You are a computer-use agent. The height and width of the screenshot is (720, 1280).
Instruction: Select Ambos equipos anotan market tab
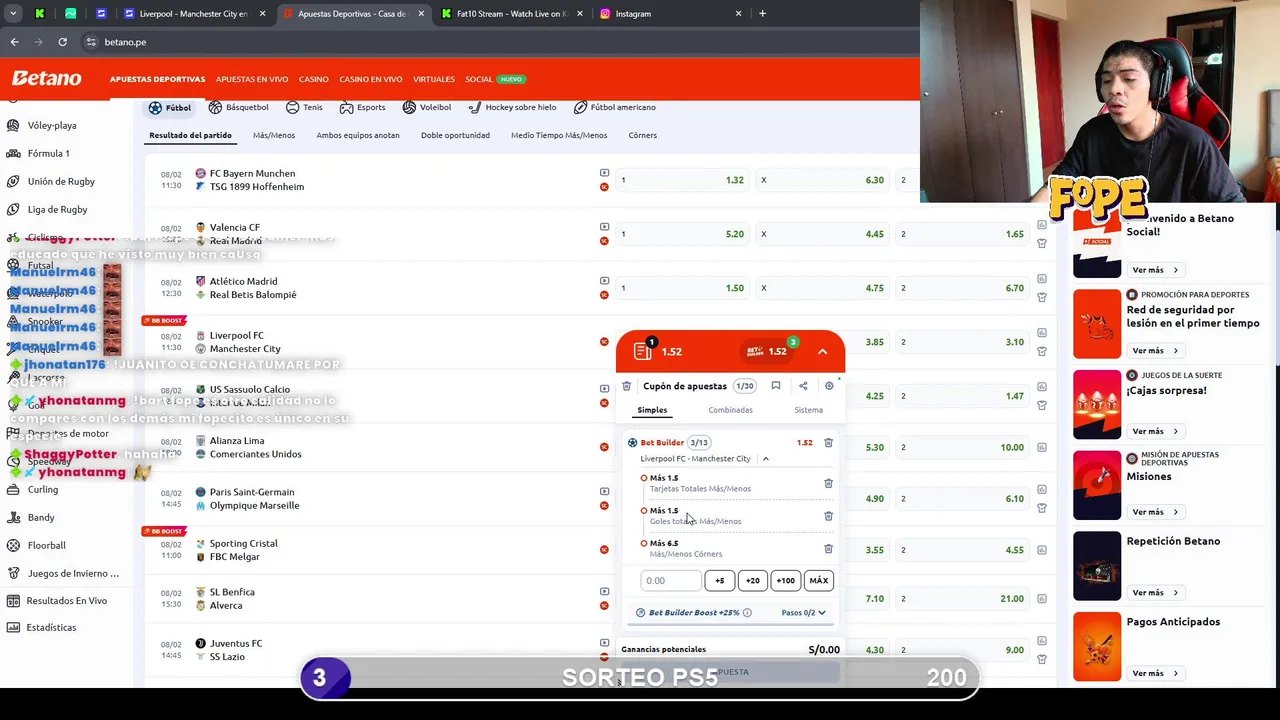pos(358,135)
